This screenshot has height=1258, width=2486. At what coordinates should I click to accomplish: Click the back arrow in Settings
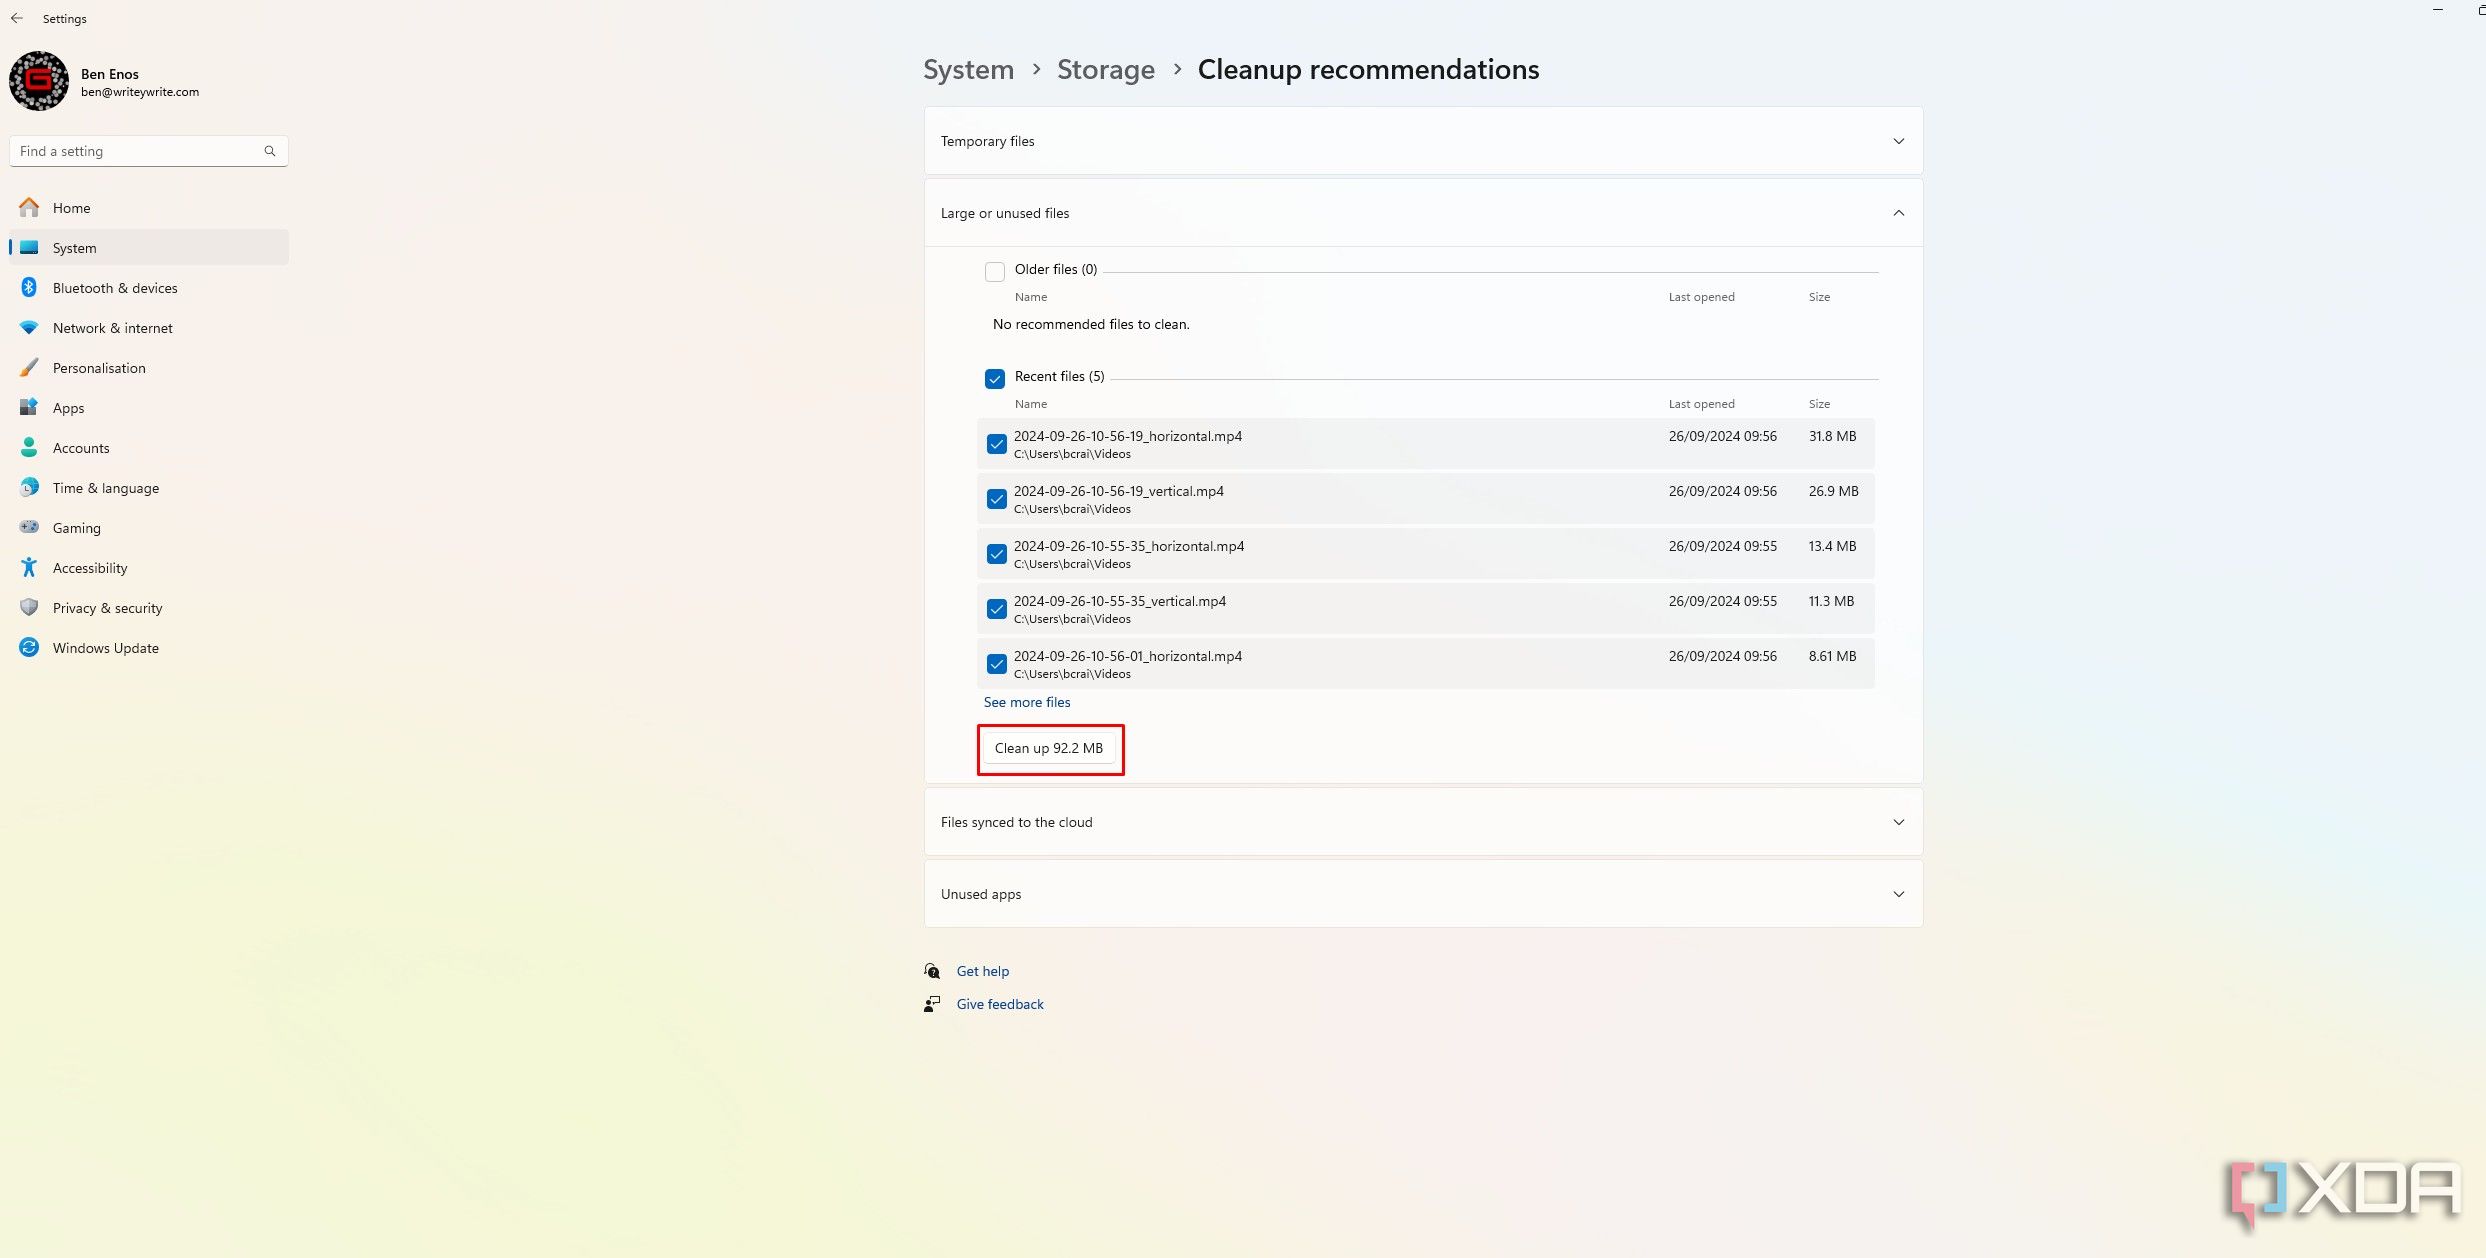click(x=17, y=18)
